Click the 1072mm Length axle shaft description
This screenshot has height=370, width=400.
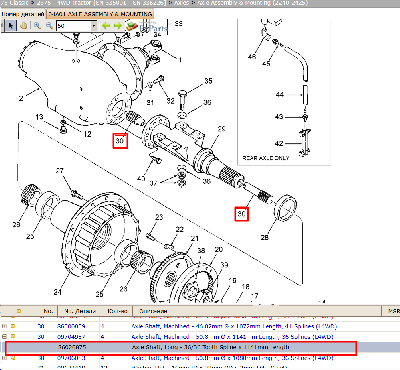tap(234, 326)
